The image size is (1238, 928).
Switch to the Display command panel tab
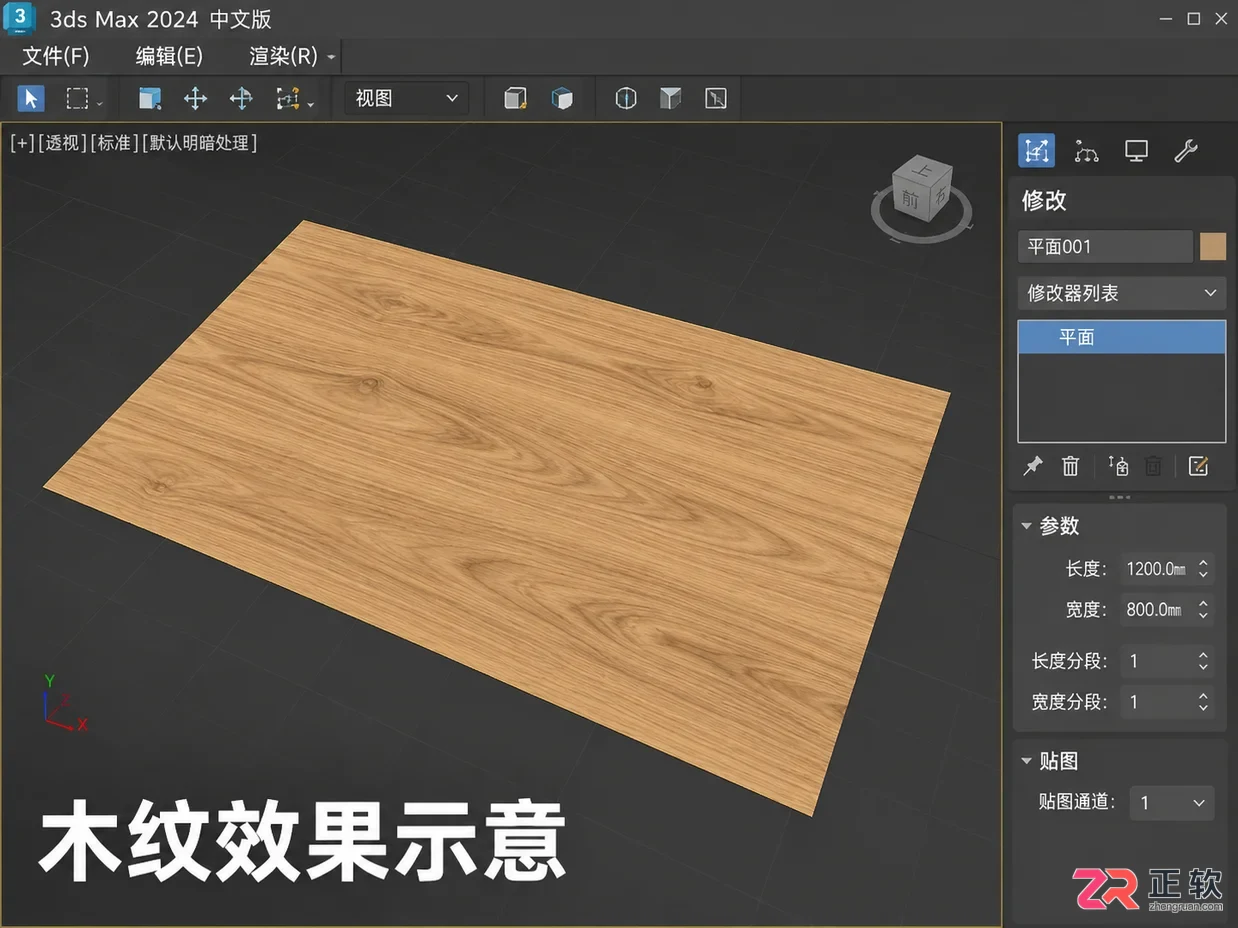(x=1136, y=151)
